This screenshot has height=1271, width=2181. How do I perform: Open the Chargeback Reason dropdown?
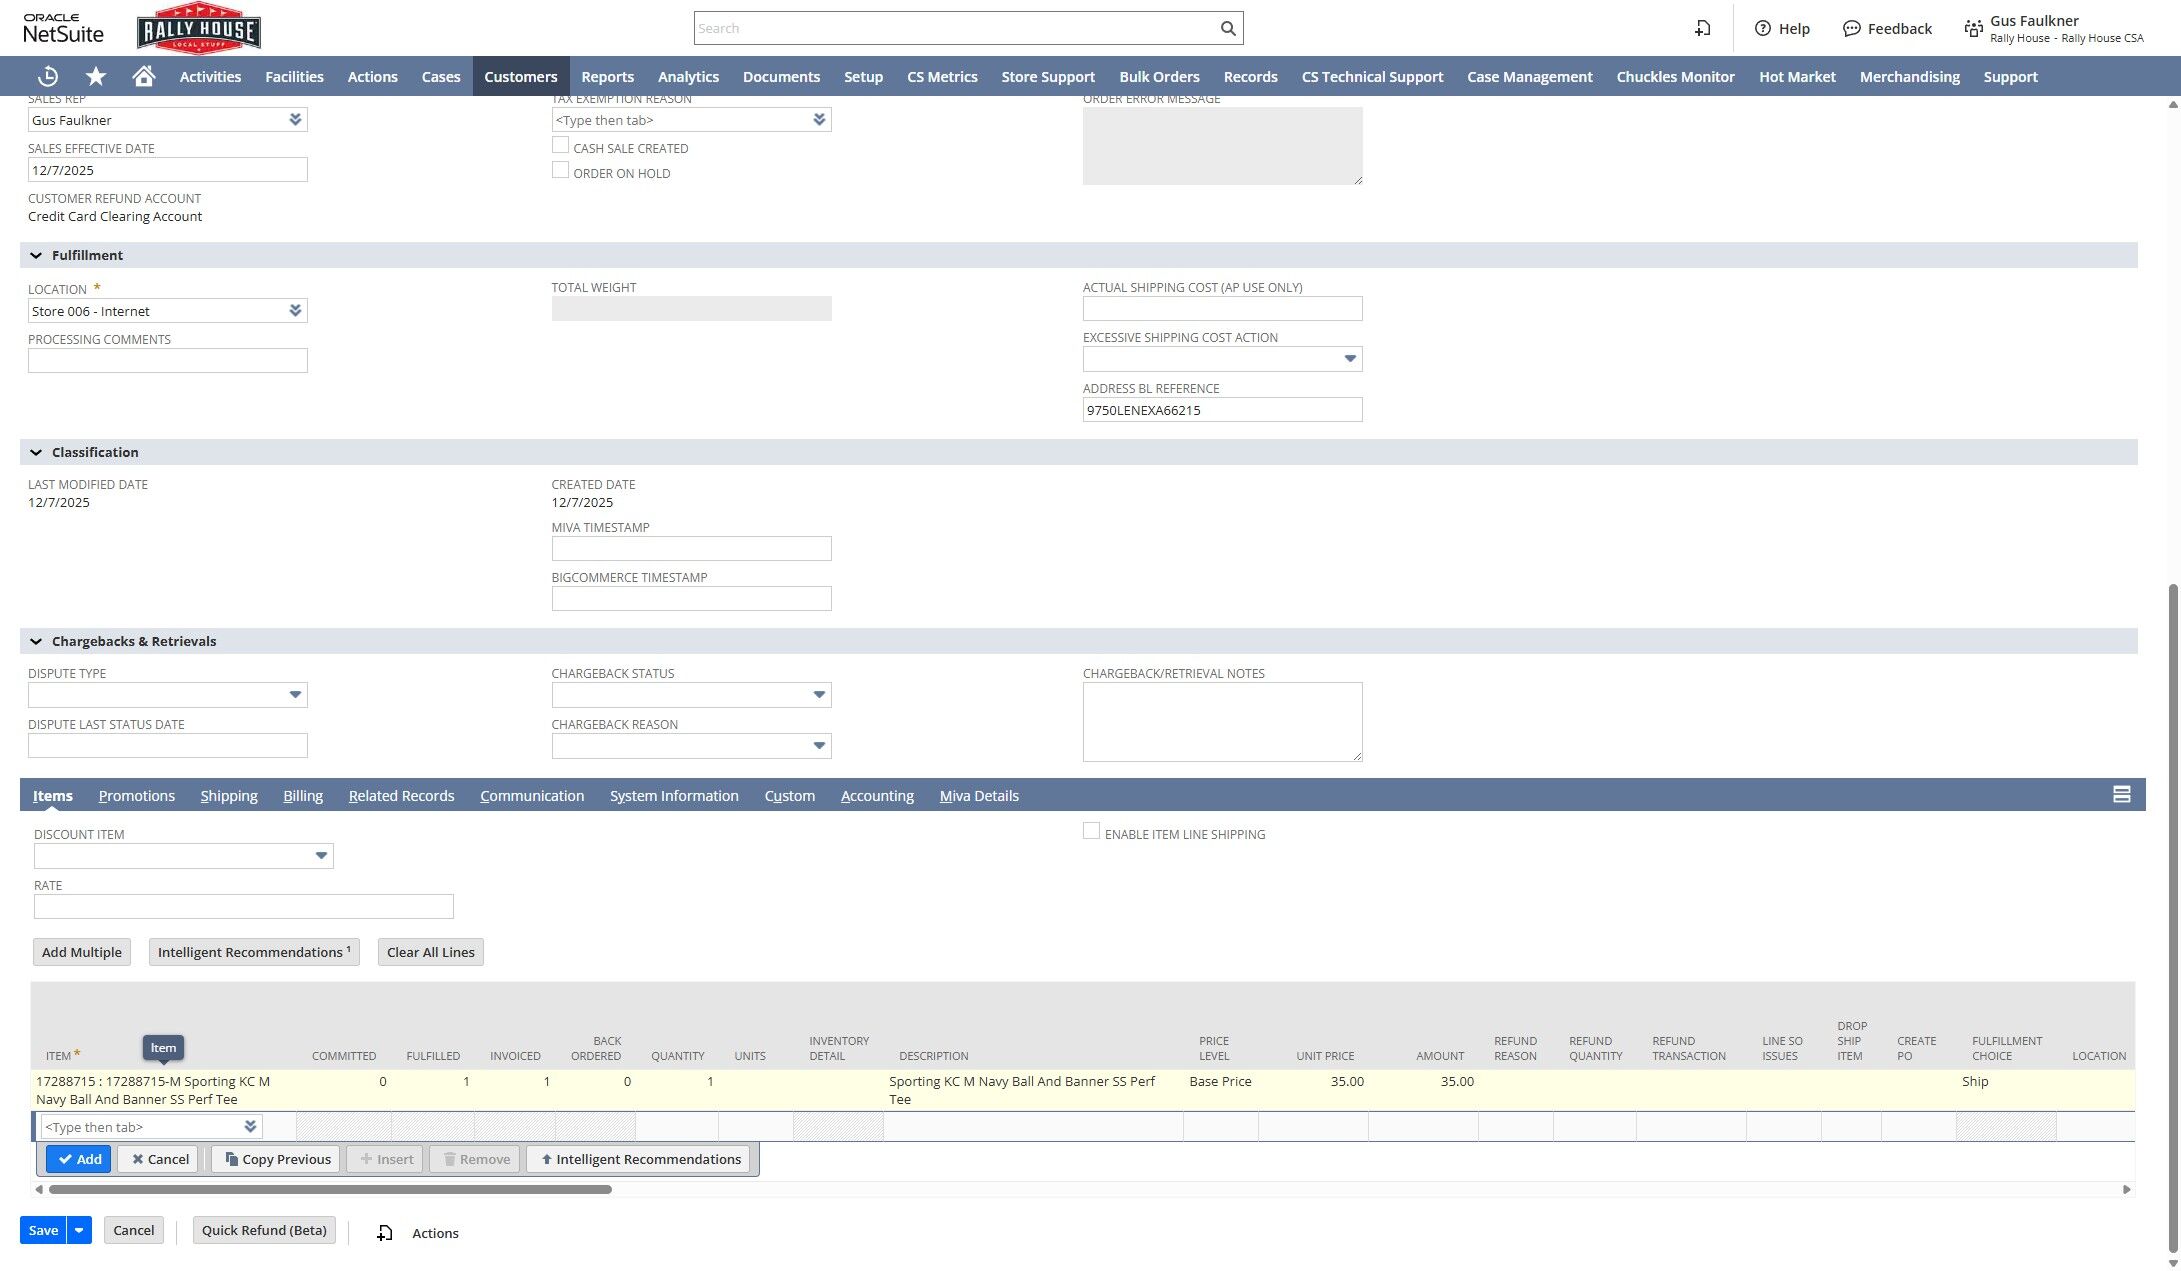click(819, 746)
